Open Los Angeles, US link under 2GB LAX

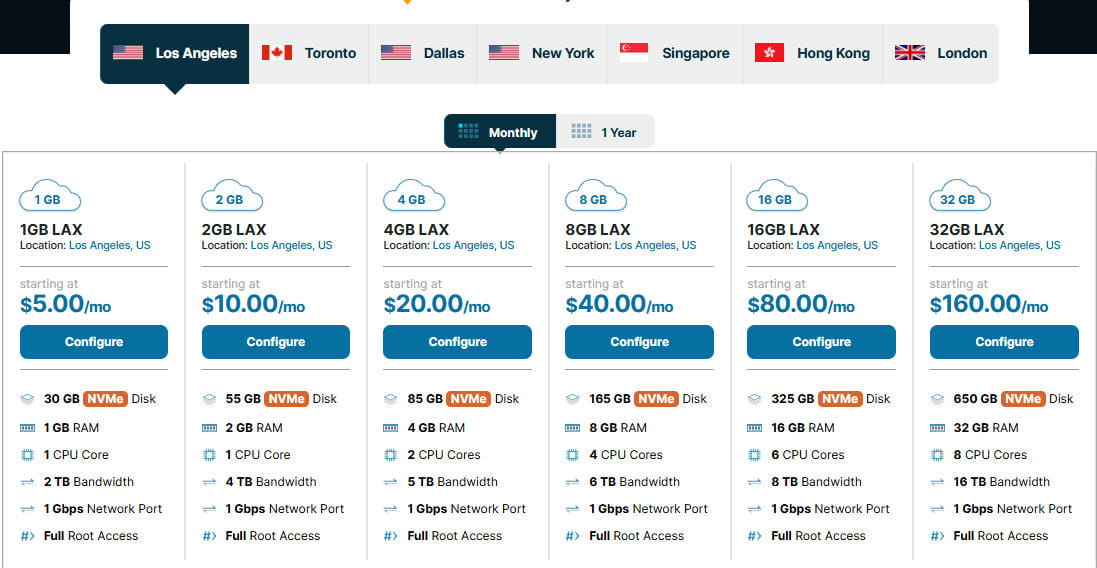click(292, 246)
